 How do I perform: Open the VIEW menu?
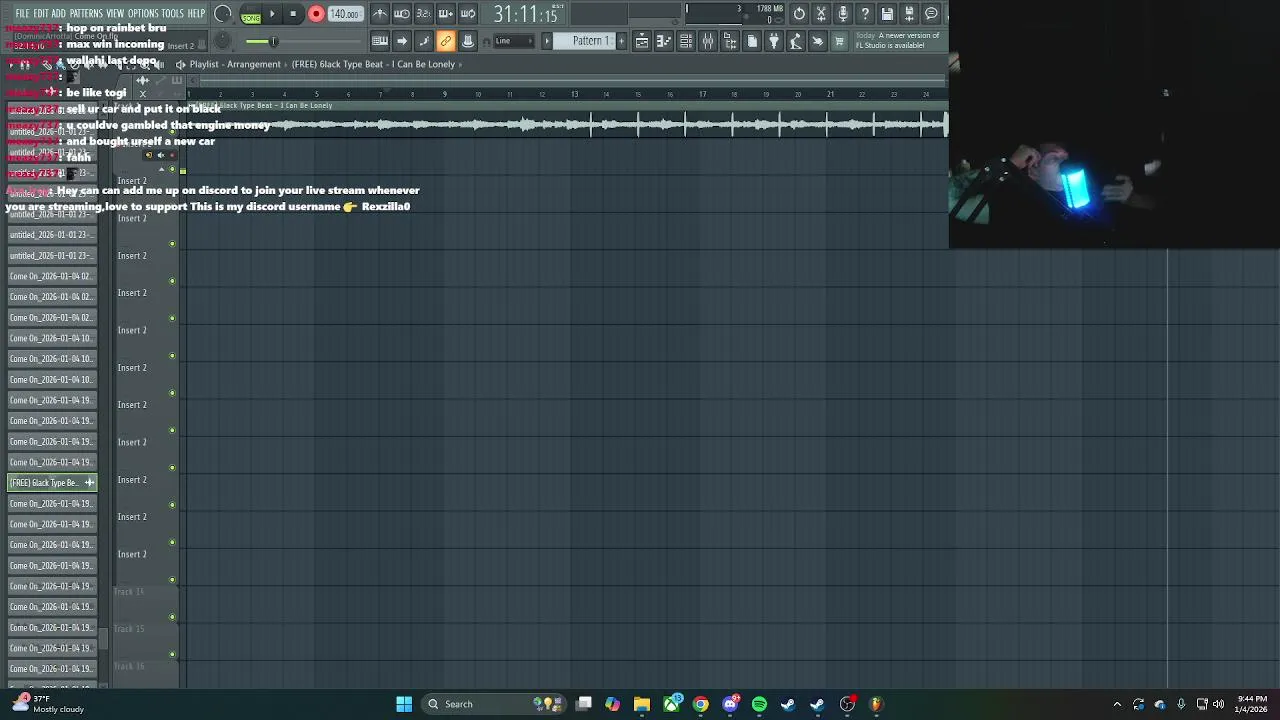coord(115,13)
